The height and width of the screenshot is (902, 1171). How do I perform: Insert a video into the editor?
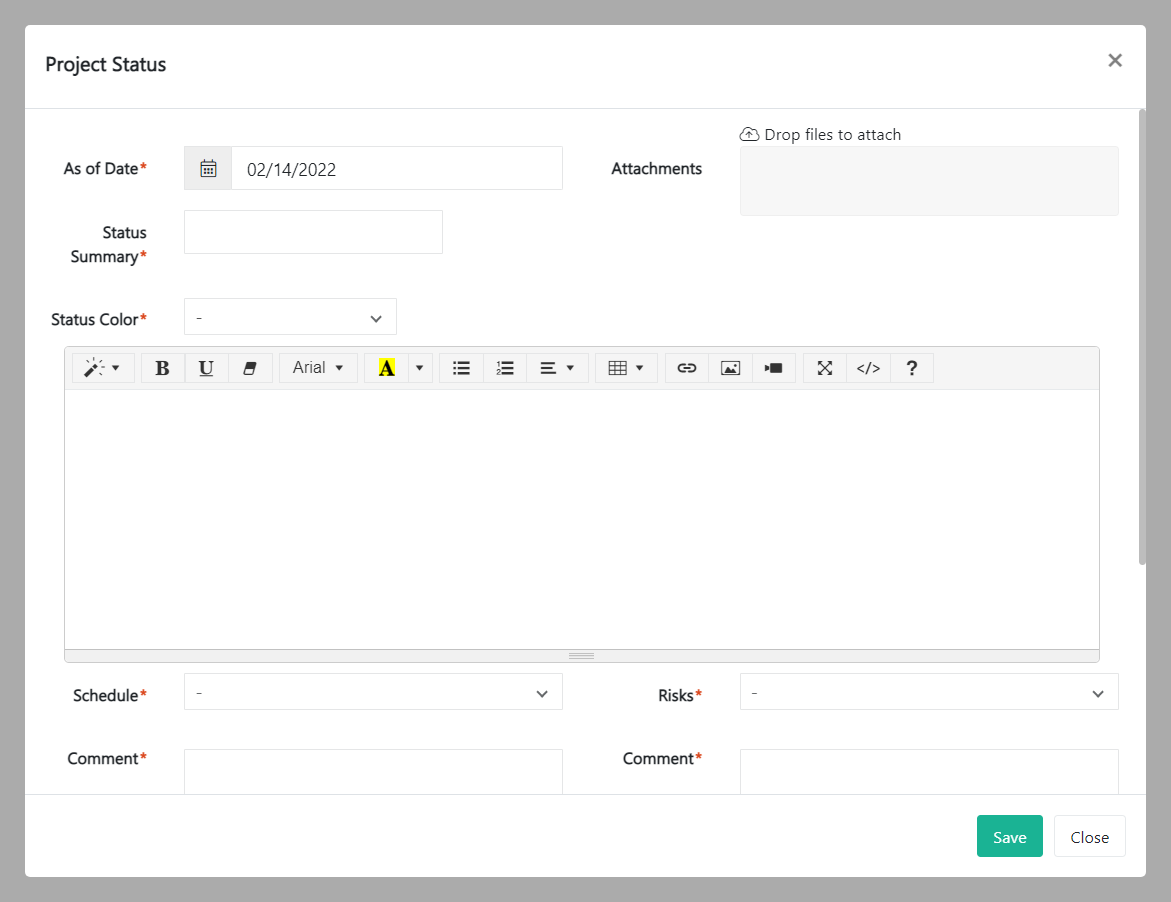[x=774, y=368]
